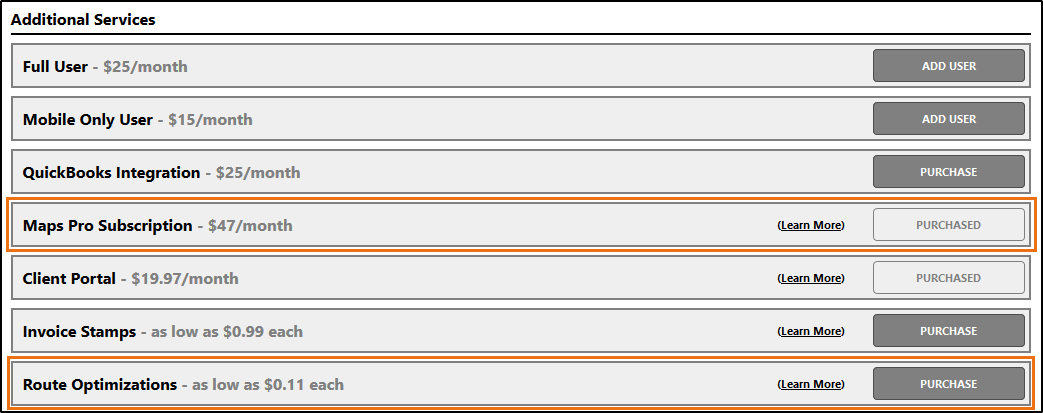The image size is (1043, 413).
Task: Purchase the QuickBooks Integration service
Action: pyautogui.click(x=948, y=173)
